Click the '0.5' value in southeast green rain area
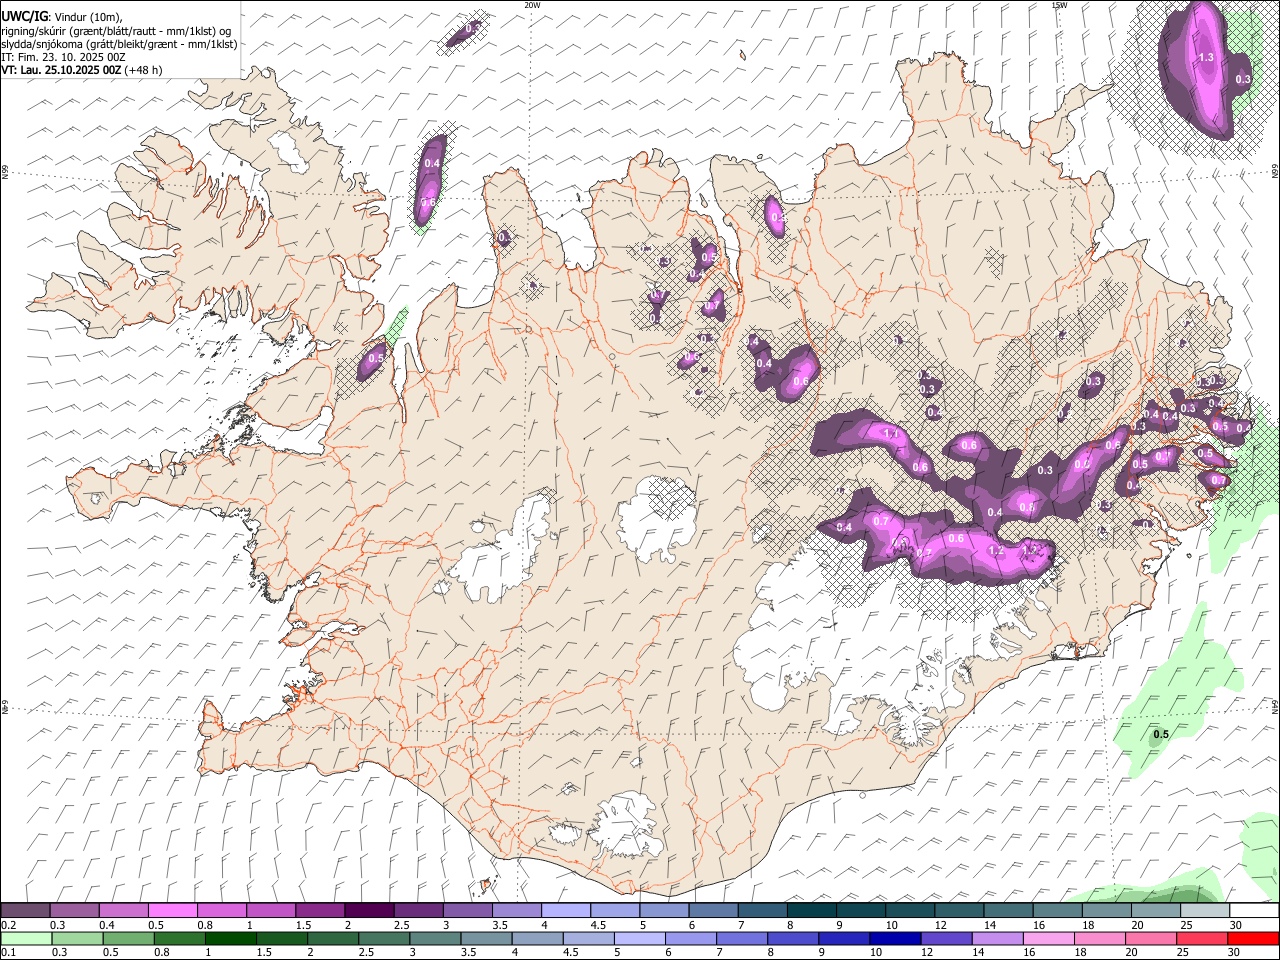 pos(1161,735)
